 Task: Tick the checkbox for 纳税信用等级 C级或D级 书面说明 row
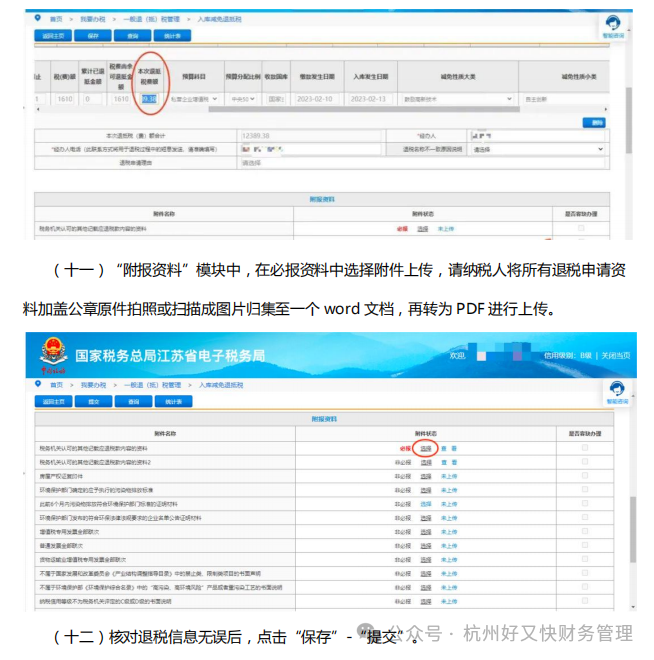tap(585, 601)
